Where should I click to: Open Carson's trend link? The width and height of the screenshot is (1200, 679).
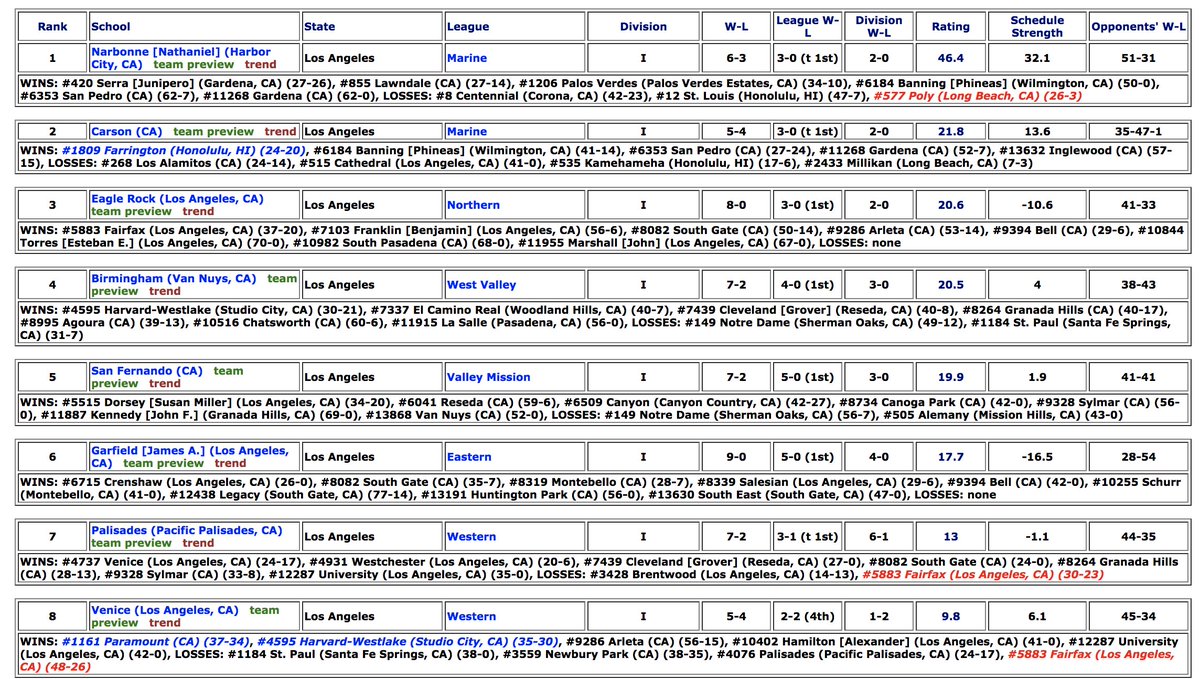pyautogui.click(x=280, y=131)
